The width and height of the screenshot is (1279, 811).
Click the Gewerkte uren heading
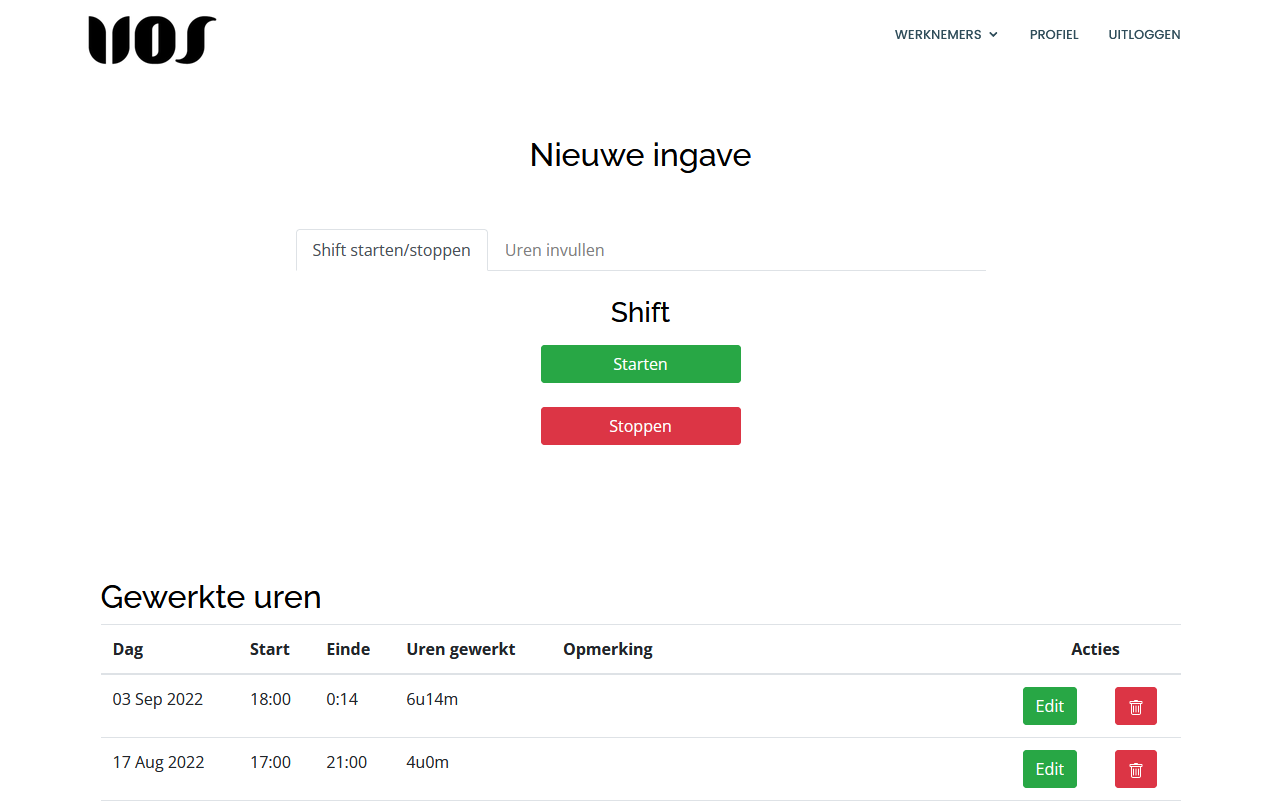click(x=211, y=597)
